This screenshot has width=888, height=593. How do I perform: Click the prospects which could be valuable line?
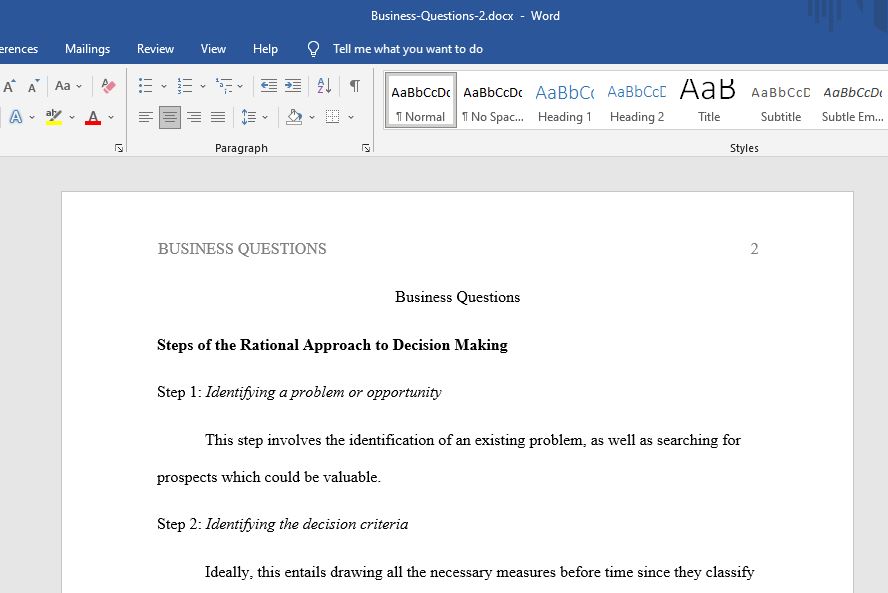268,477
